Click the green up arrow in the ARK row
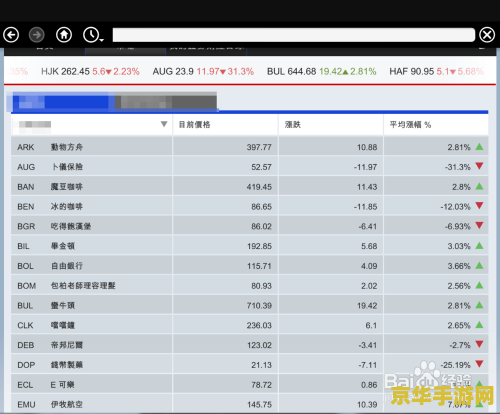The height and width of the screenshot is (414, 500). pyautogui.click(x=479, y=146)
